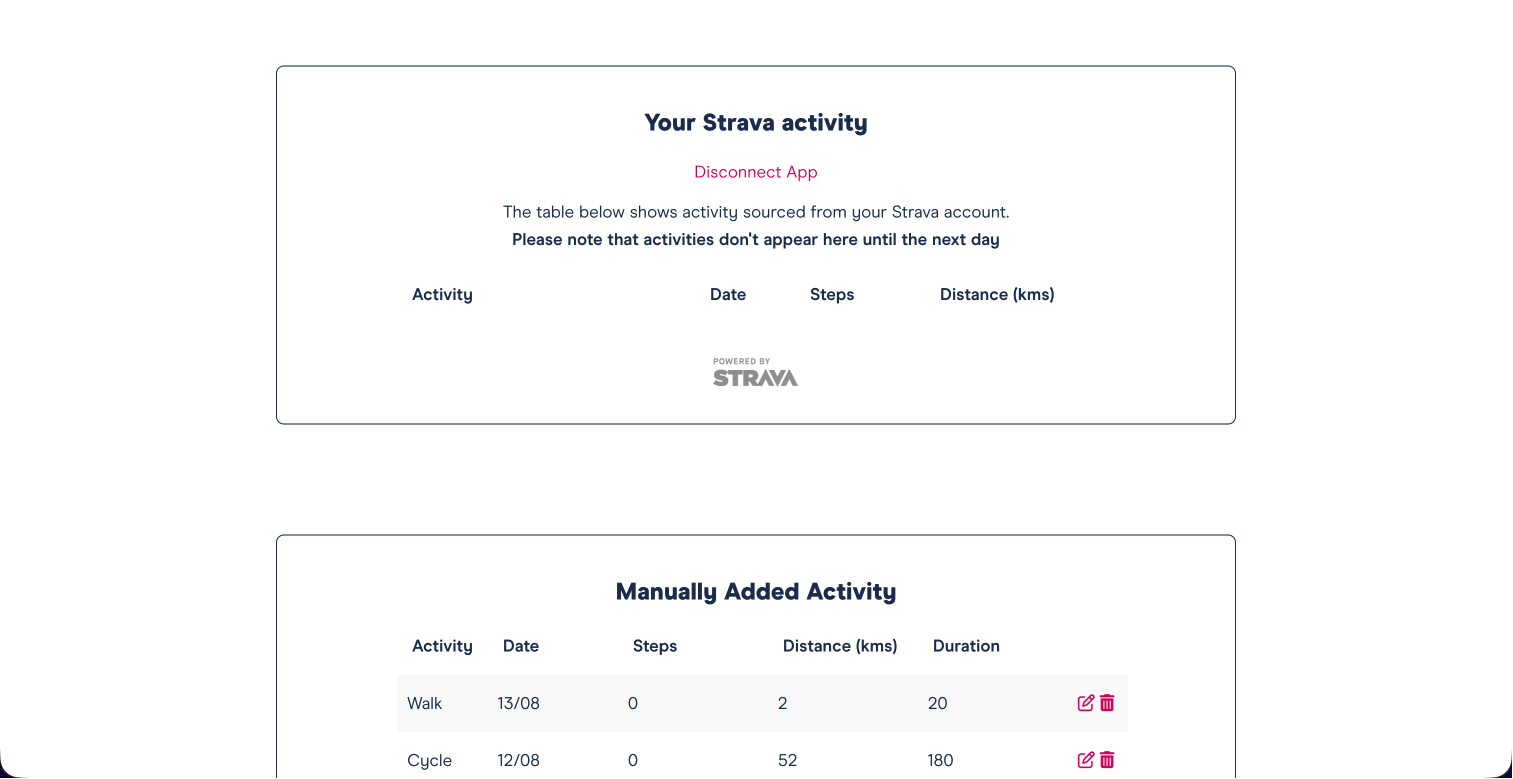The image size is (1513, 779).
Task: Select the Cycle activity row name
Action: click(430, 760)
